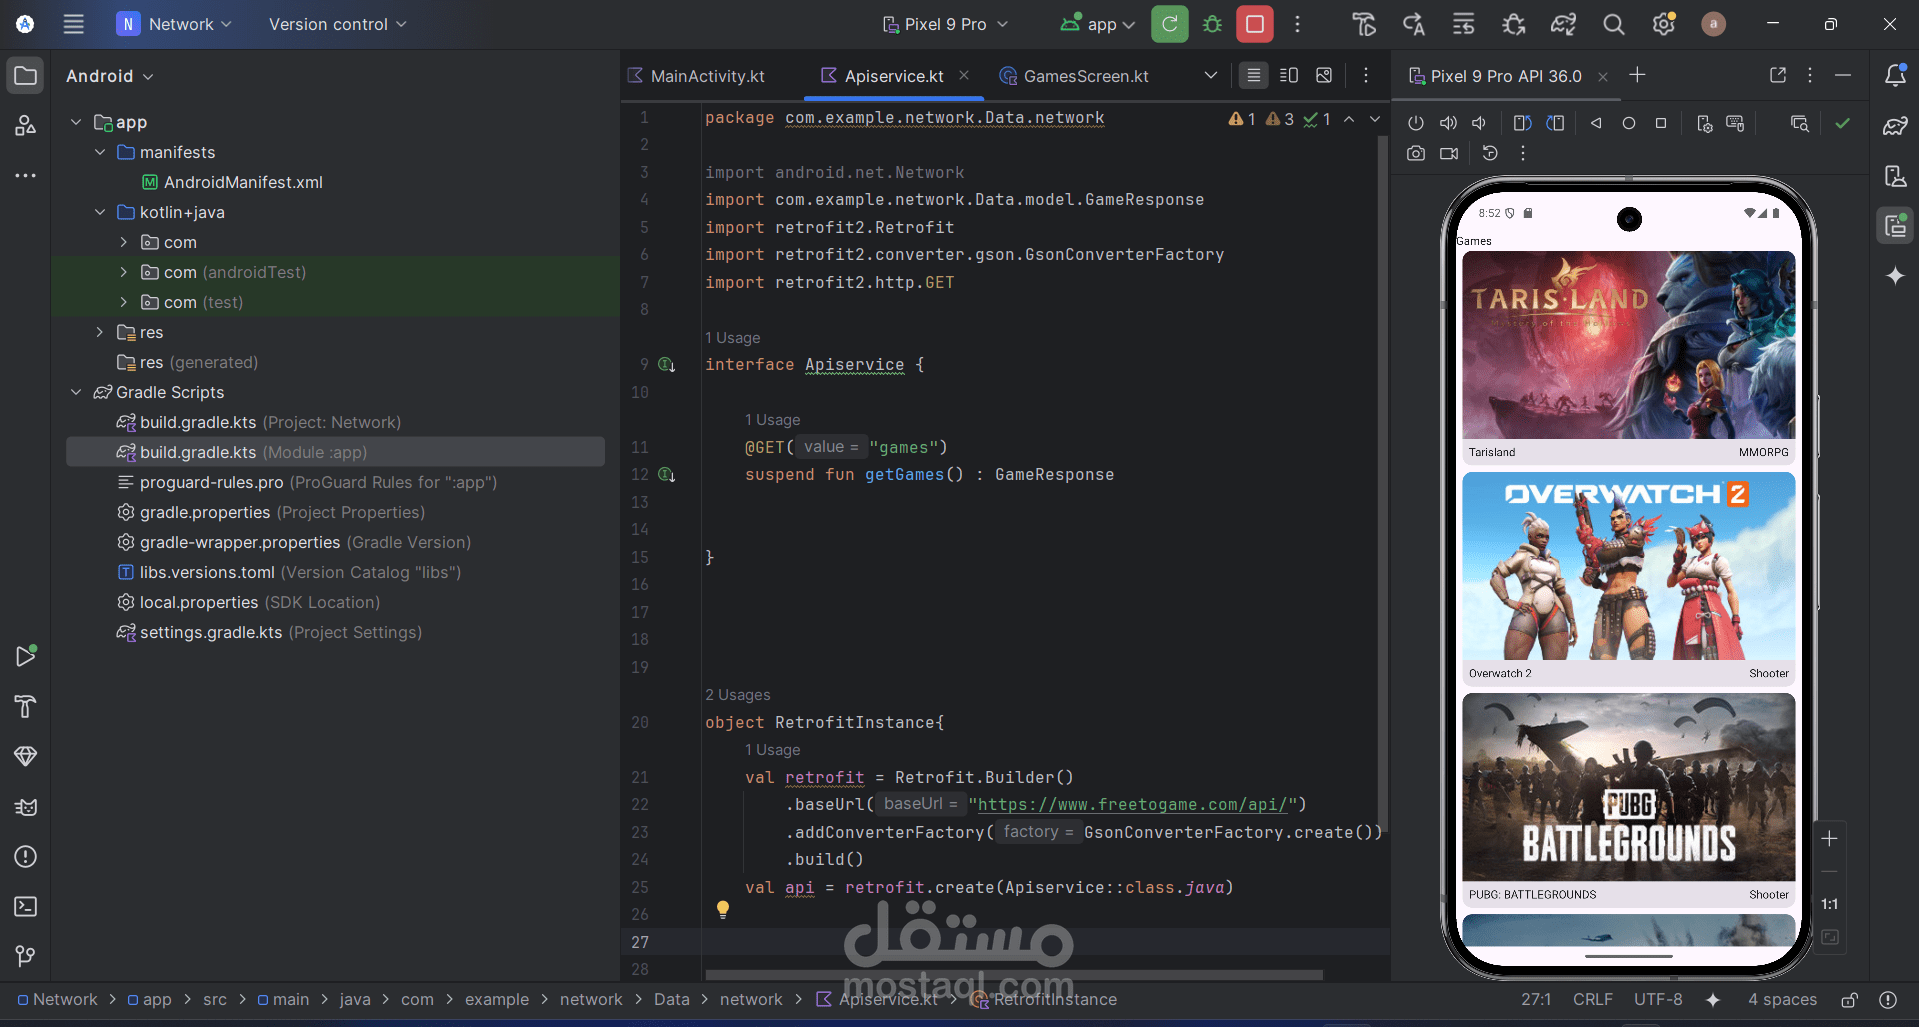The height and width of the screenshot is (1027, 1919).
Task: Open the Device Manager icon in right sidebar
Action: click(1895, 176)
